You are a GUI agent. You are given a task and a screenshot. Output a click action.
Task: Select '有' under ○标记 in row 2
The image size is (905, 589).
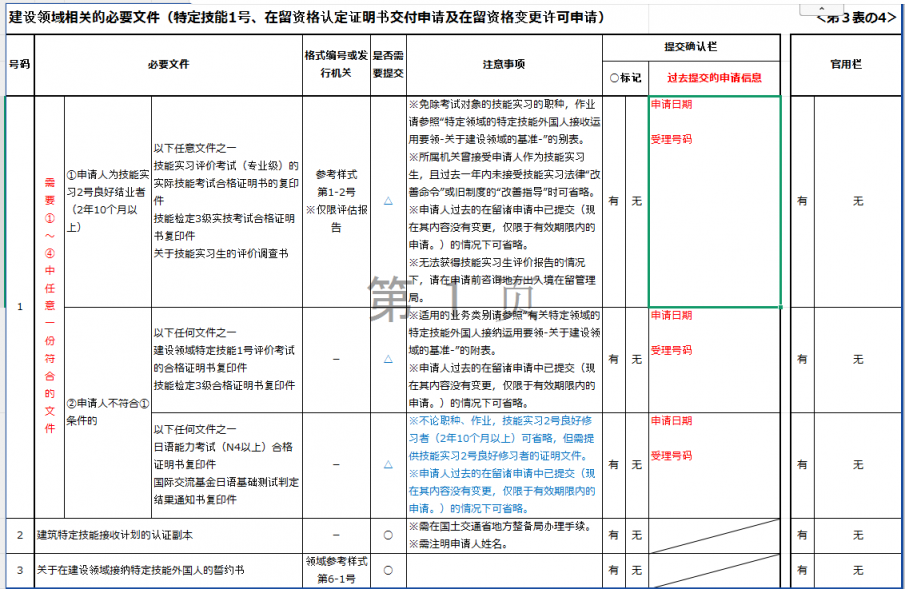click(x=614, y=535)
